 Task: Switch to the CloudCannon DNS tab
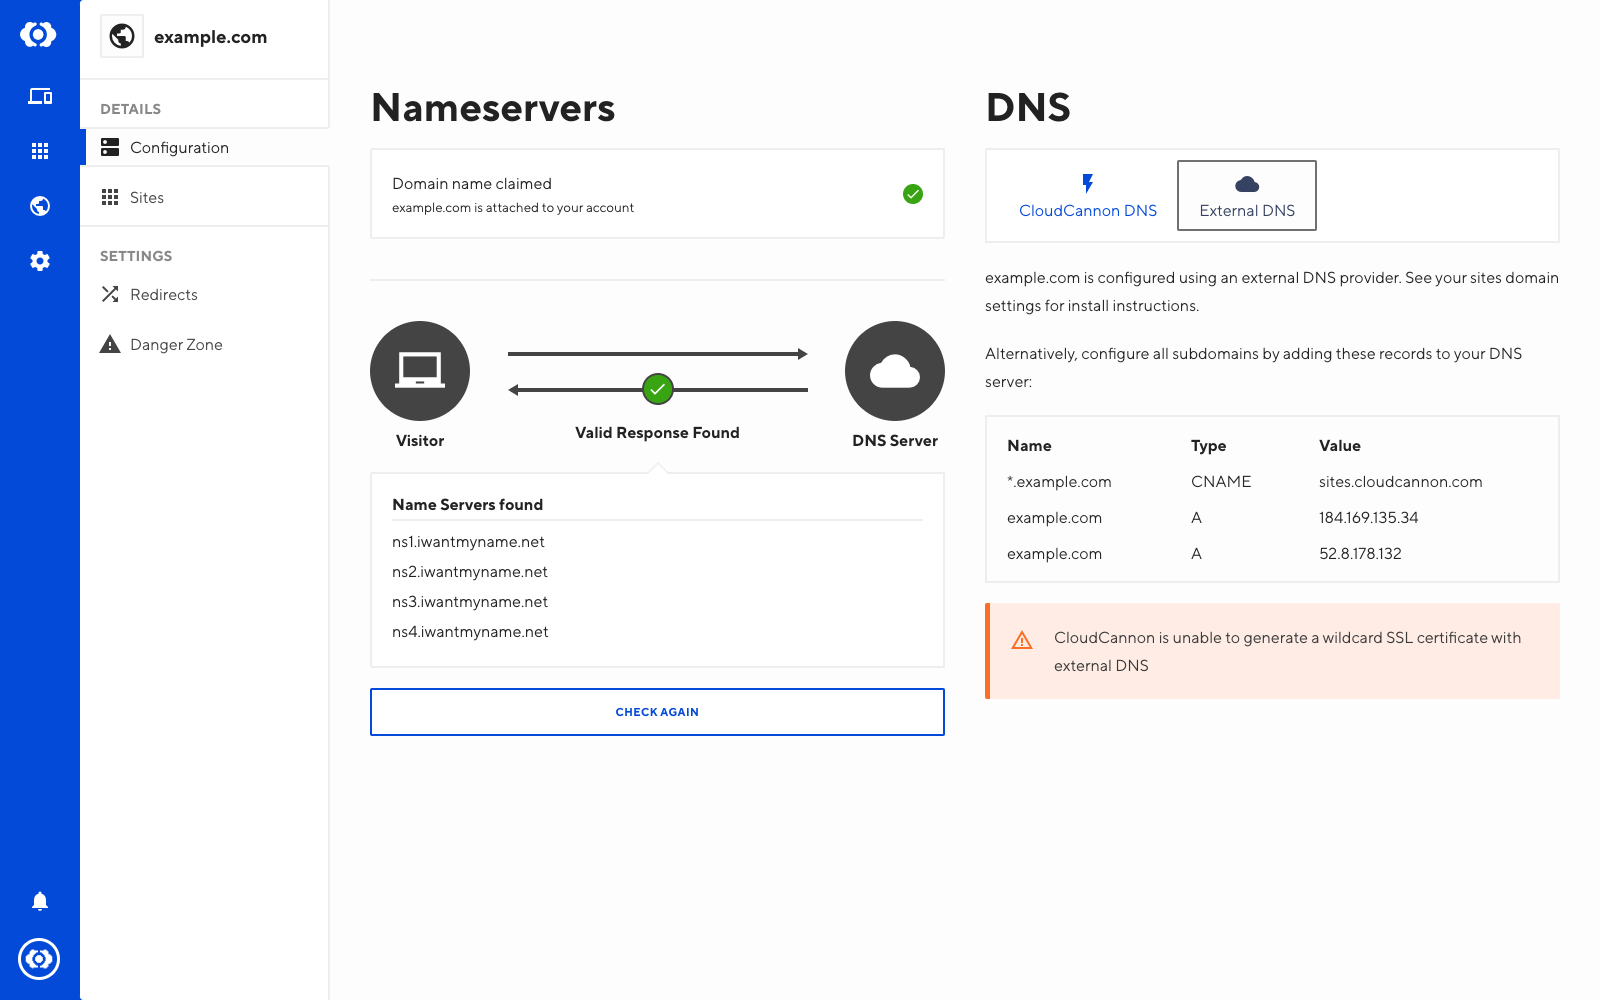click(1088, 195)
